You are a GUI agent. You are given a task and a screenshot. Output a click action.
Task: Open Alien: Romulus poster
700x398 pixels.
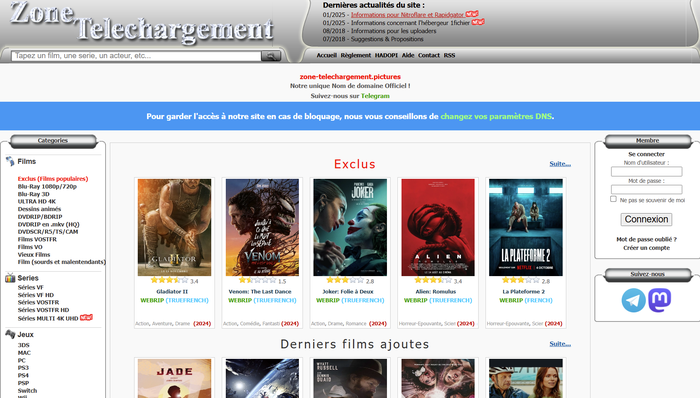pyautogui.click(x=438, y=227)
